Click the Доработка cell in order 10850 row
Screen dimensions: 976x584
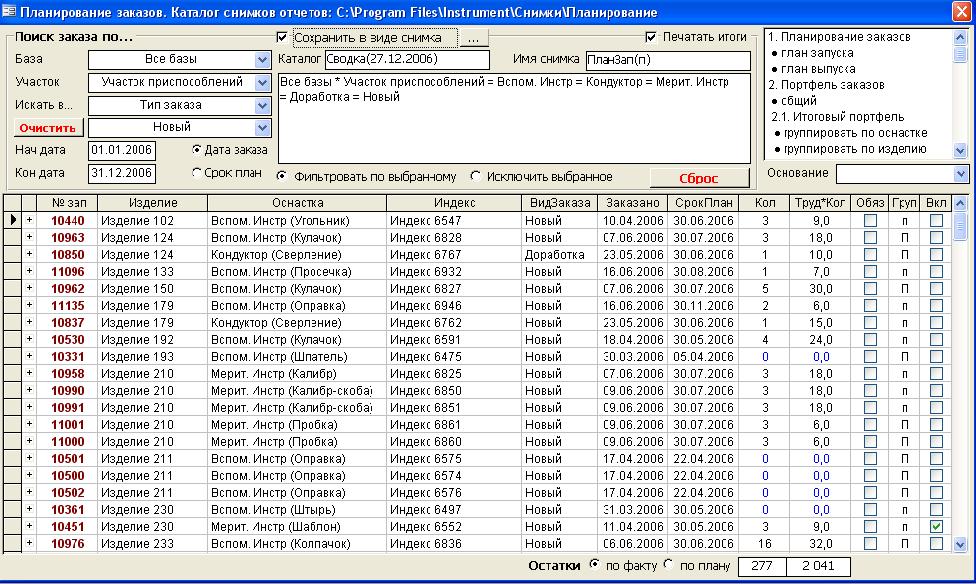pos(560,255)
